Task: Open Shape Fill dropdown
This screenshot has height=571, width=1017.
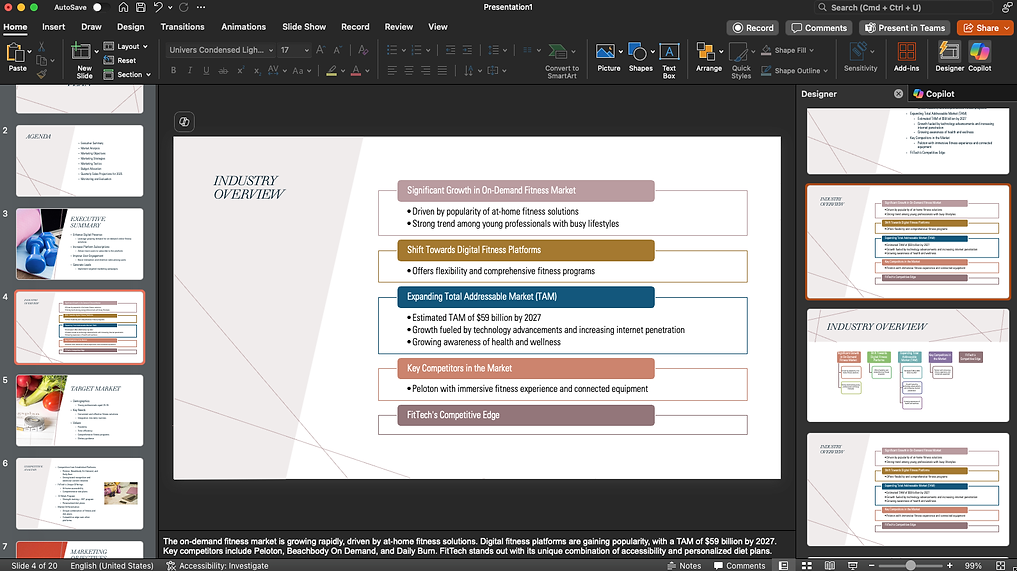Action: (x=787, y=50)
